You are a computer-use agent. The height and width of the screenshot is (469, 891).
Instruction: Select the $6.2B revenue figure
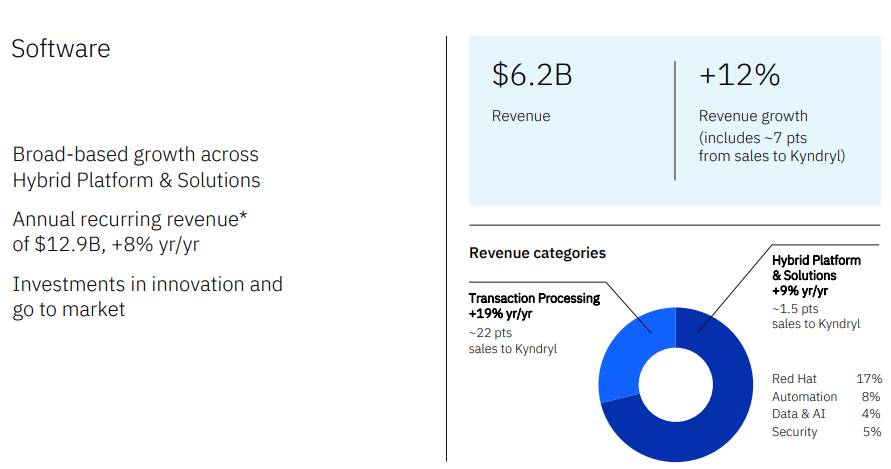(531, 75)
